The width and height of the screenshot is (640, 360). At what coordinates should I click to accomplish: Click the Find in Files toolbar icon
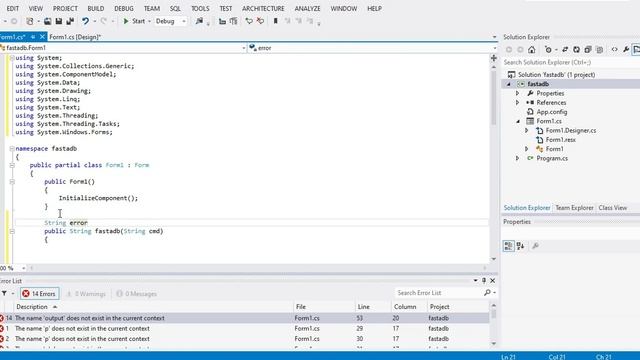199,21
